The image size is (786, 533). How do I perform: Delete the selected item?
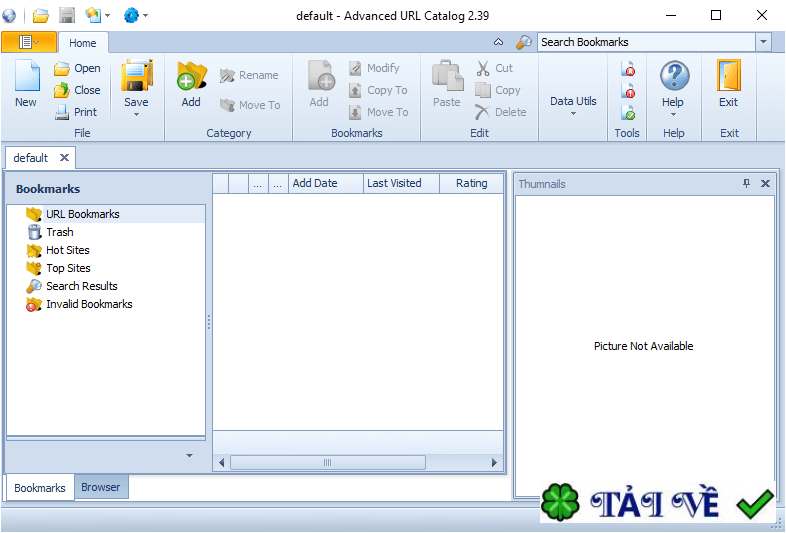500,112
